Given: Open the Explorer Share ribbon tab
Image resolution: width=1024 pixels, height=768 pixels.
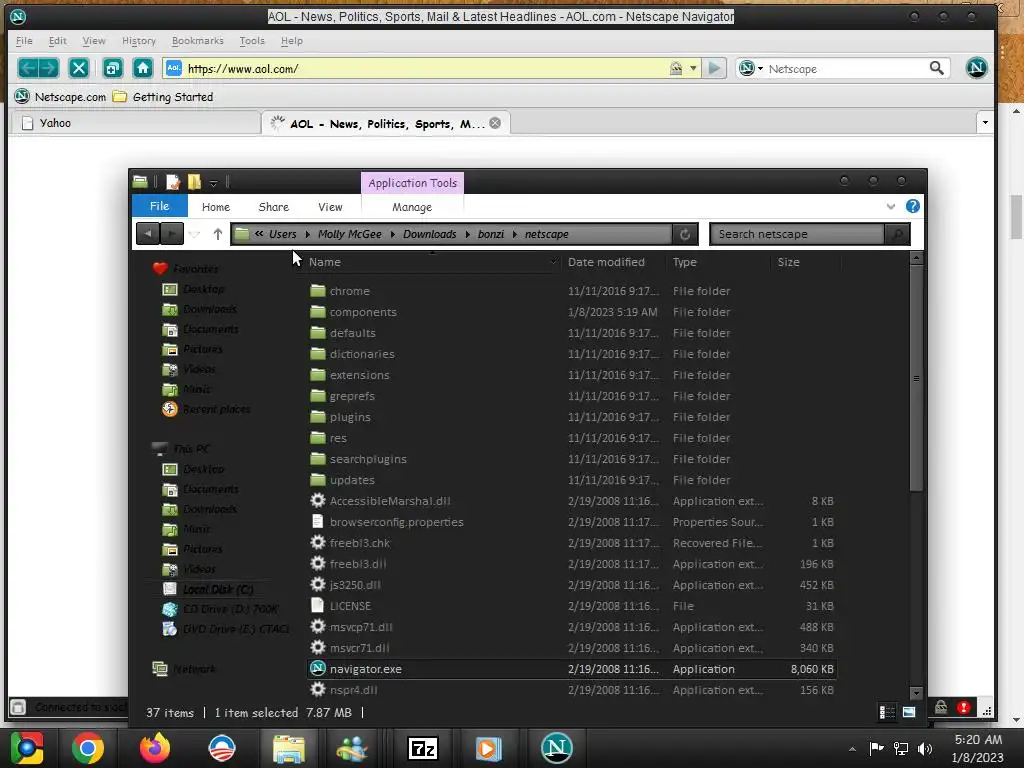Looking at the screenshot, I should pos(274,206).
